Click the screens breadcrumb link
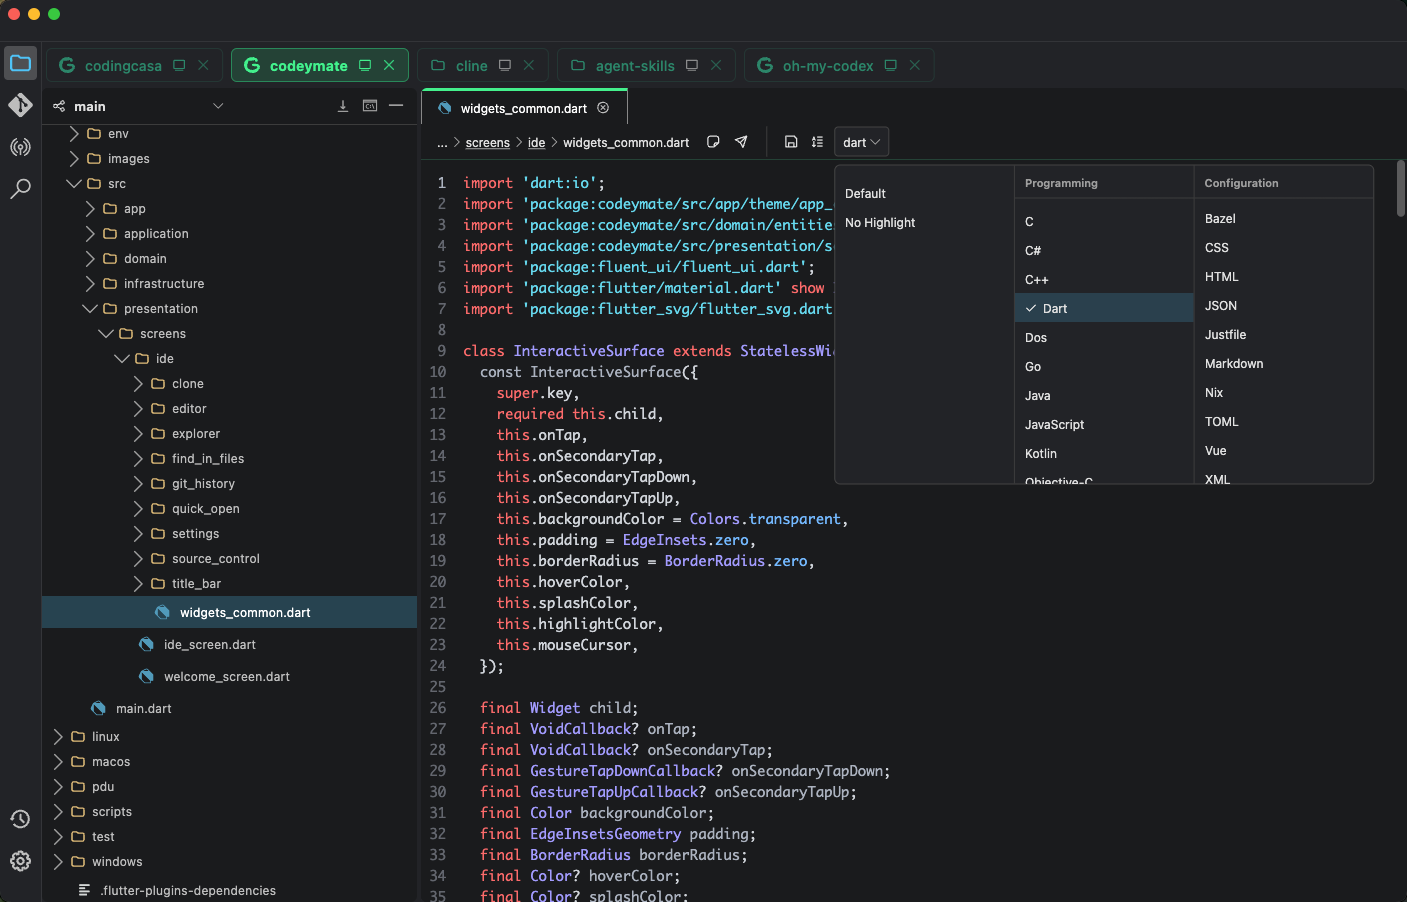The height and width of the screenshot is (902, 1407). [488, 143]
